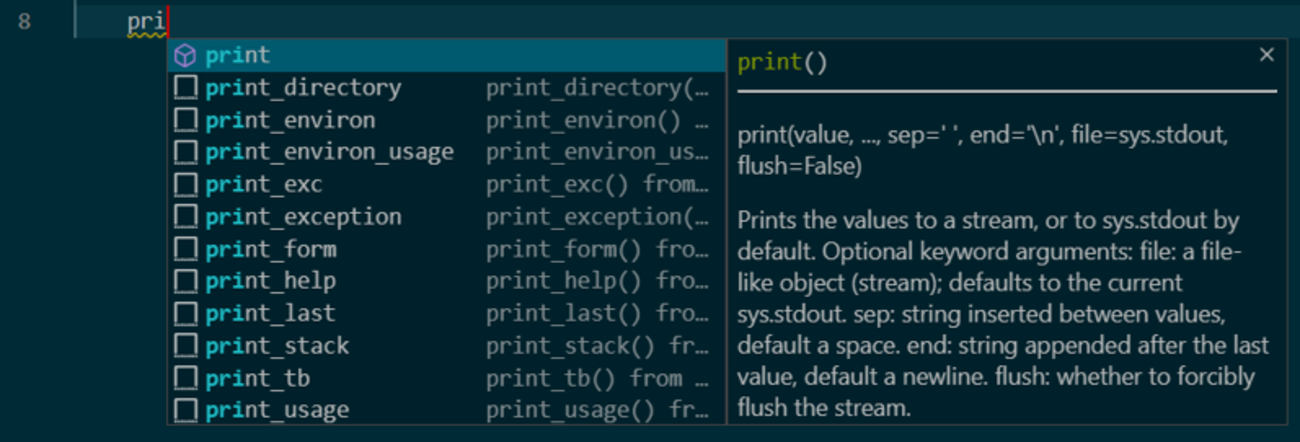Place cursor after typed text pri
The width and height of the screenshot is (1300, 442).
click(x=166, y=21)
